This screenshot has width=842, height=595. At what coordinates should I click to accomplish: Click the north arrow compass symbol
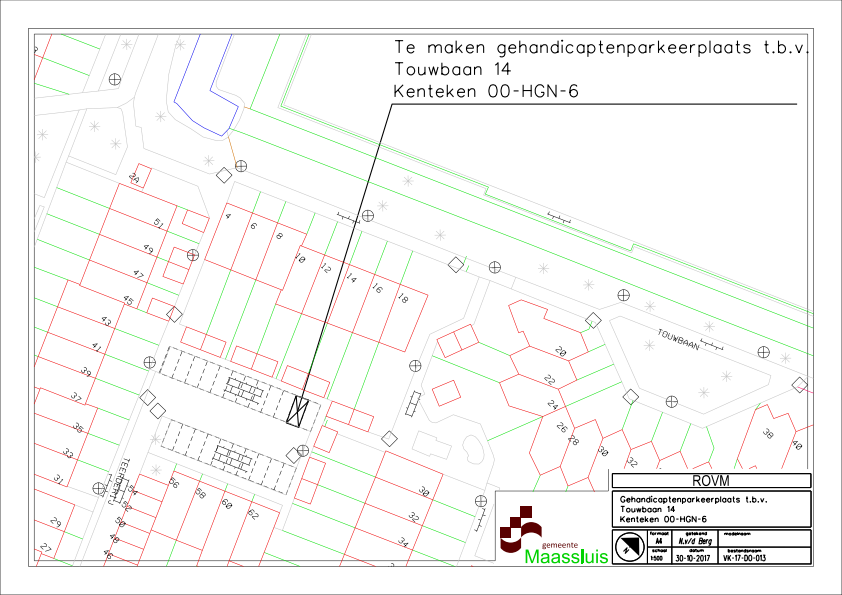point(628,546)
